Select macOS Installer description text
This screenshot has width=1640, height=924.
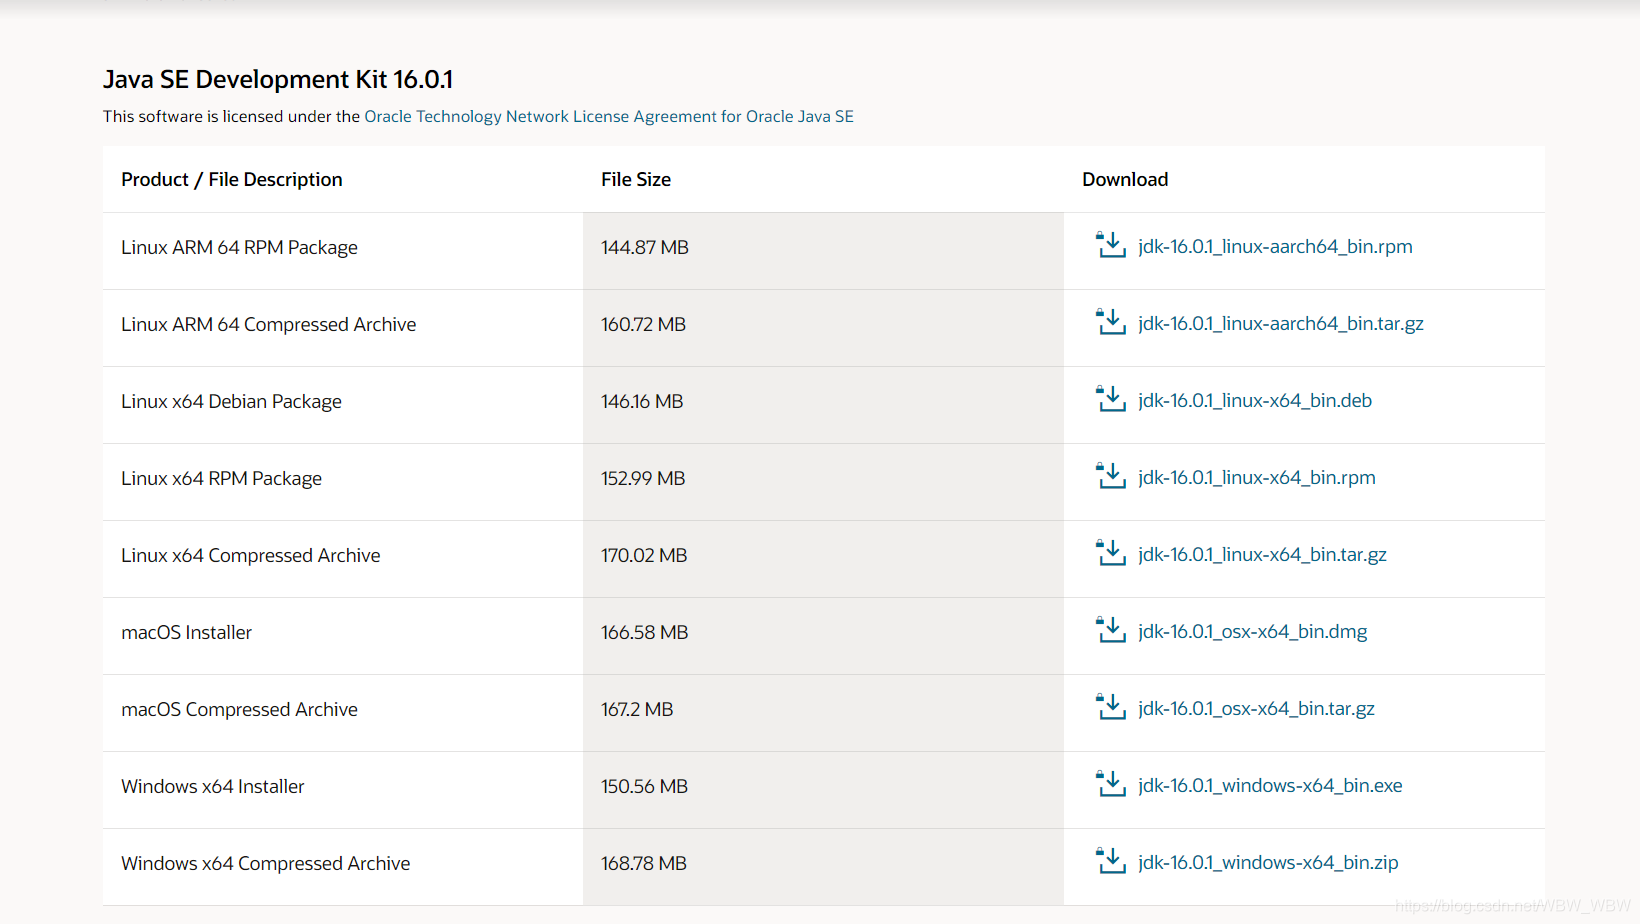click(187, 632)
